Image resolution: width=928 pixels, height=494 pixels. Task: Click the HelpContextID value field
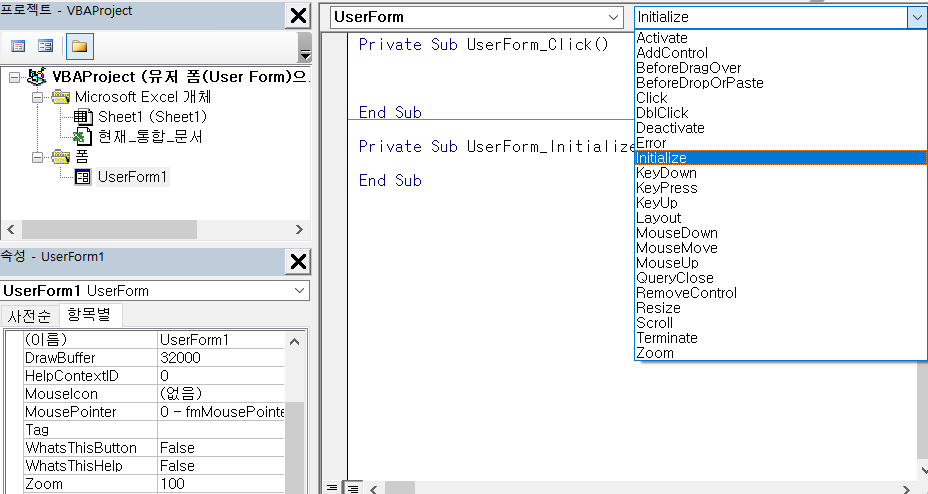pos(221,376)
